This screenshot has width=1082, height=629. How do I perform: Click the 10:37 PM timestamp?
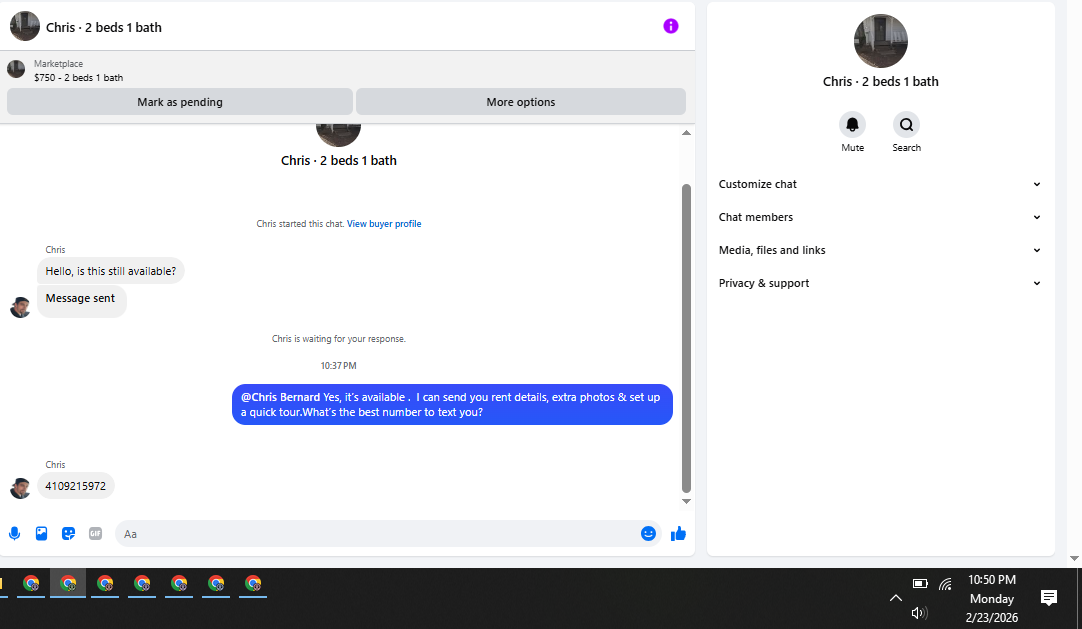click(x=338, y=366)
